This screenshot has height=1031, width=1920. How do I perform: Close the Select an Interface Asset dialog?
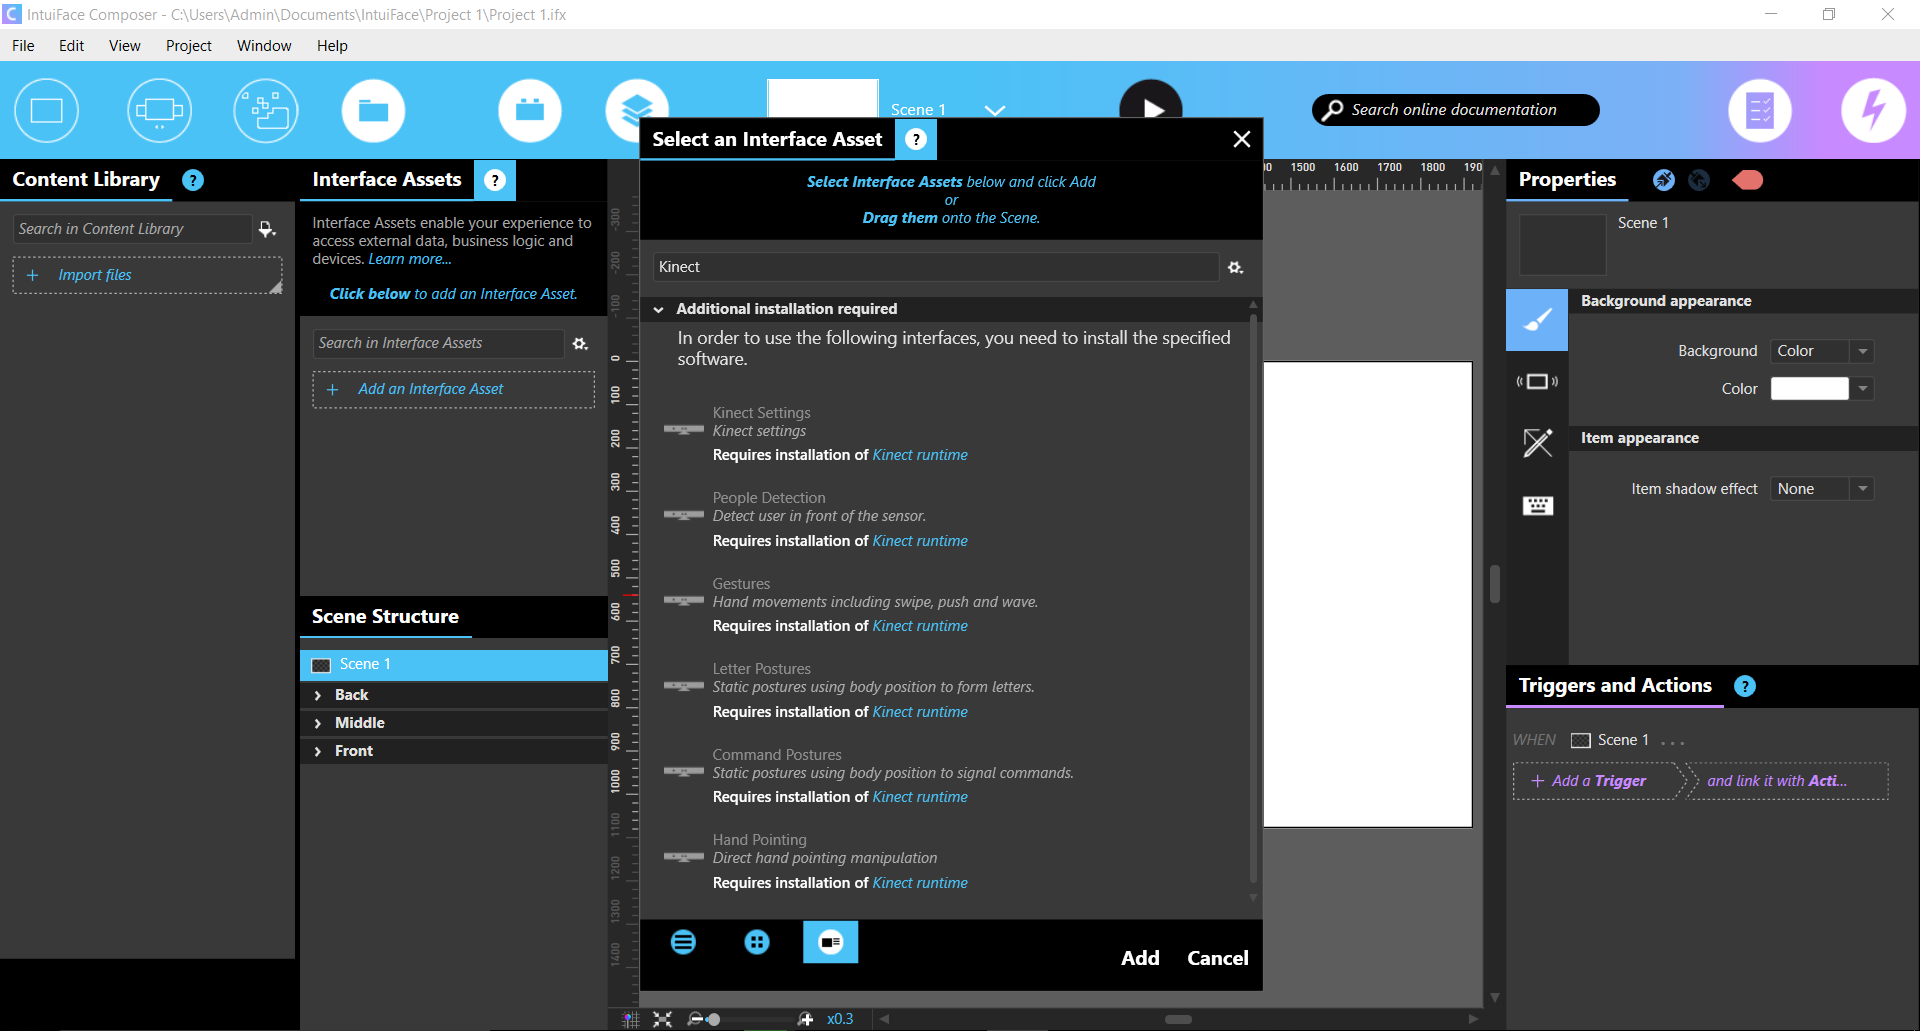click(x=1241, y=139)
